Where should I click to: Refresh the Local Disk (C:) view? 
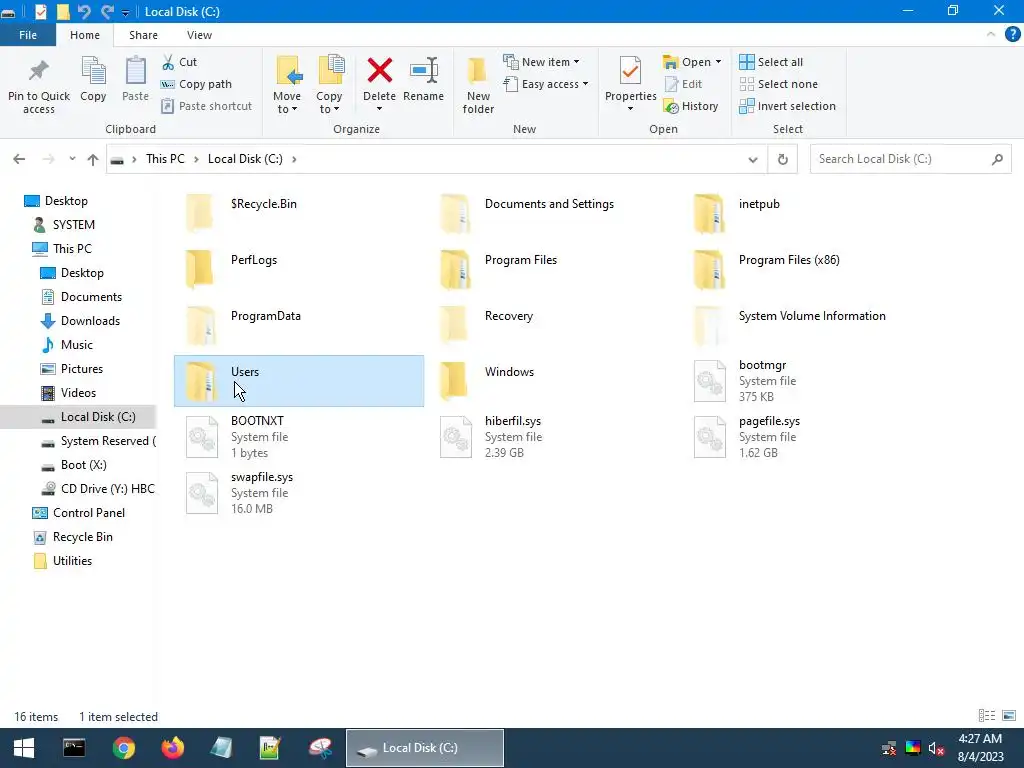(782, 159)
